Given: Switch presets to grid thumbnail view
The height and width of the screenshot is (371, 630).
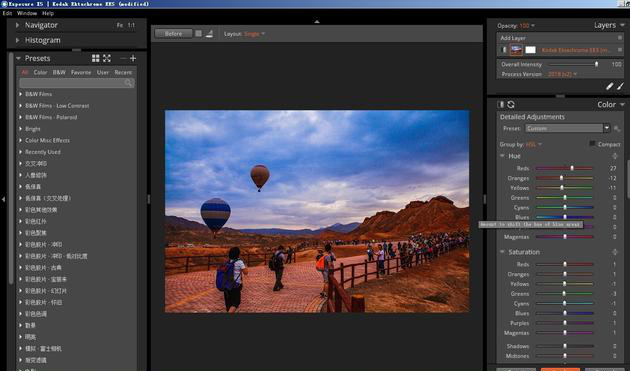Looking at the screenshot, I should (96, 58).
